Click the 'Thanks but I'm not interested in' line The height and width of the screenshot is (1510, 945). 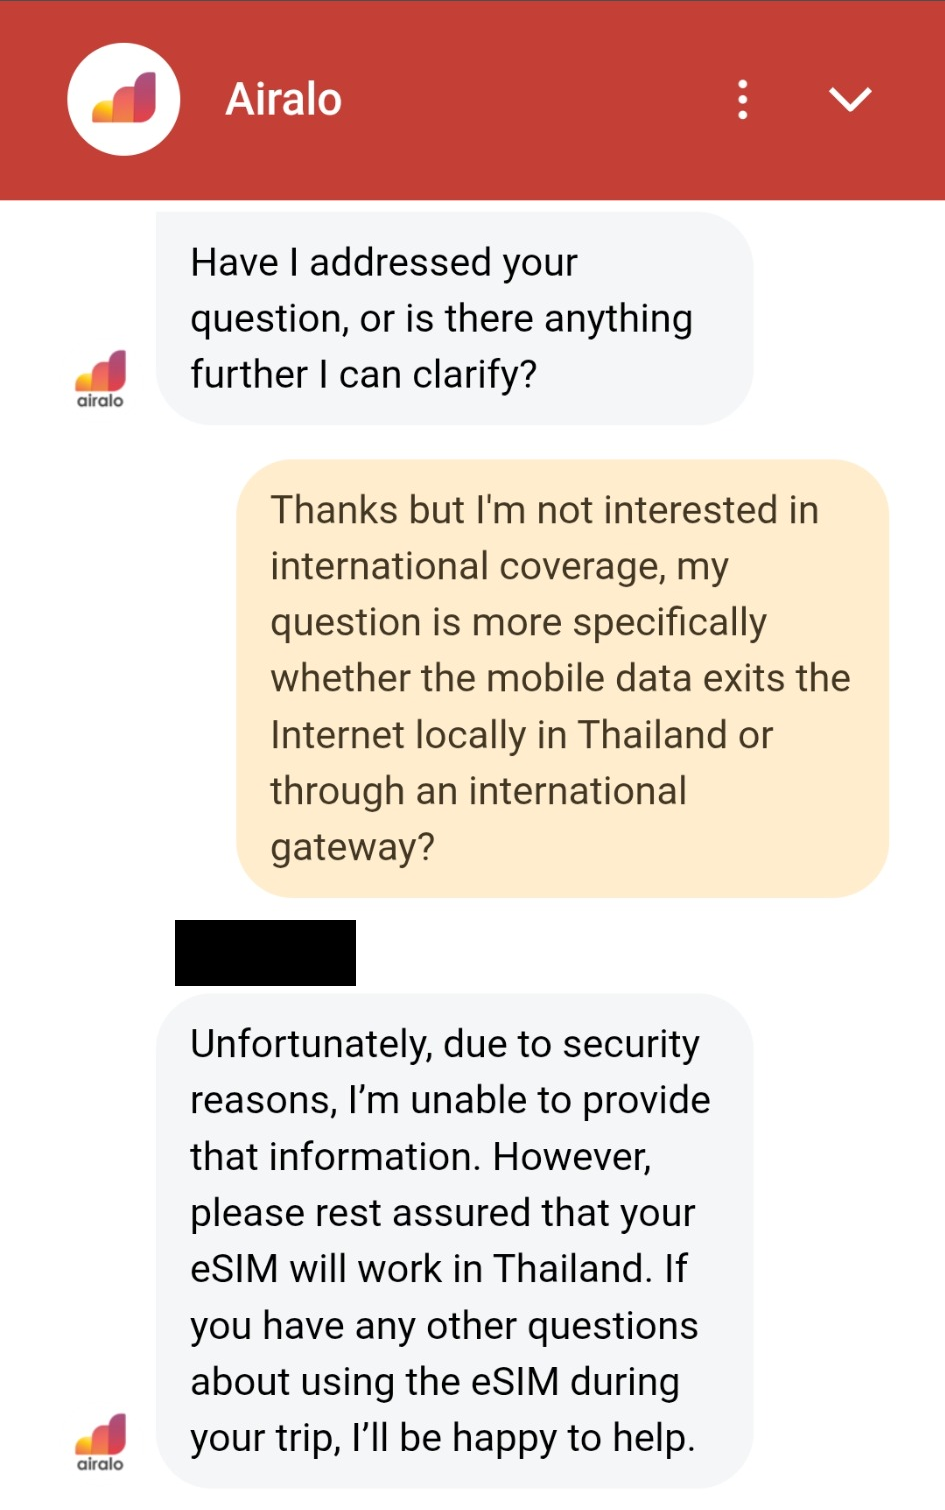[545, 510]
